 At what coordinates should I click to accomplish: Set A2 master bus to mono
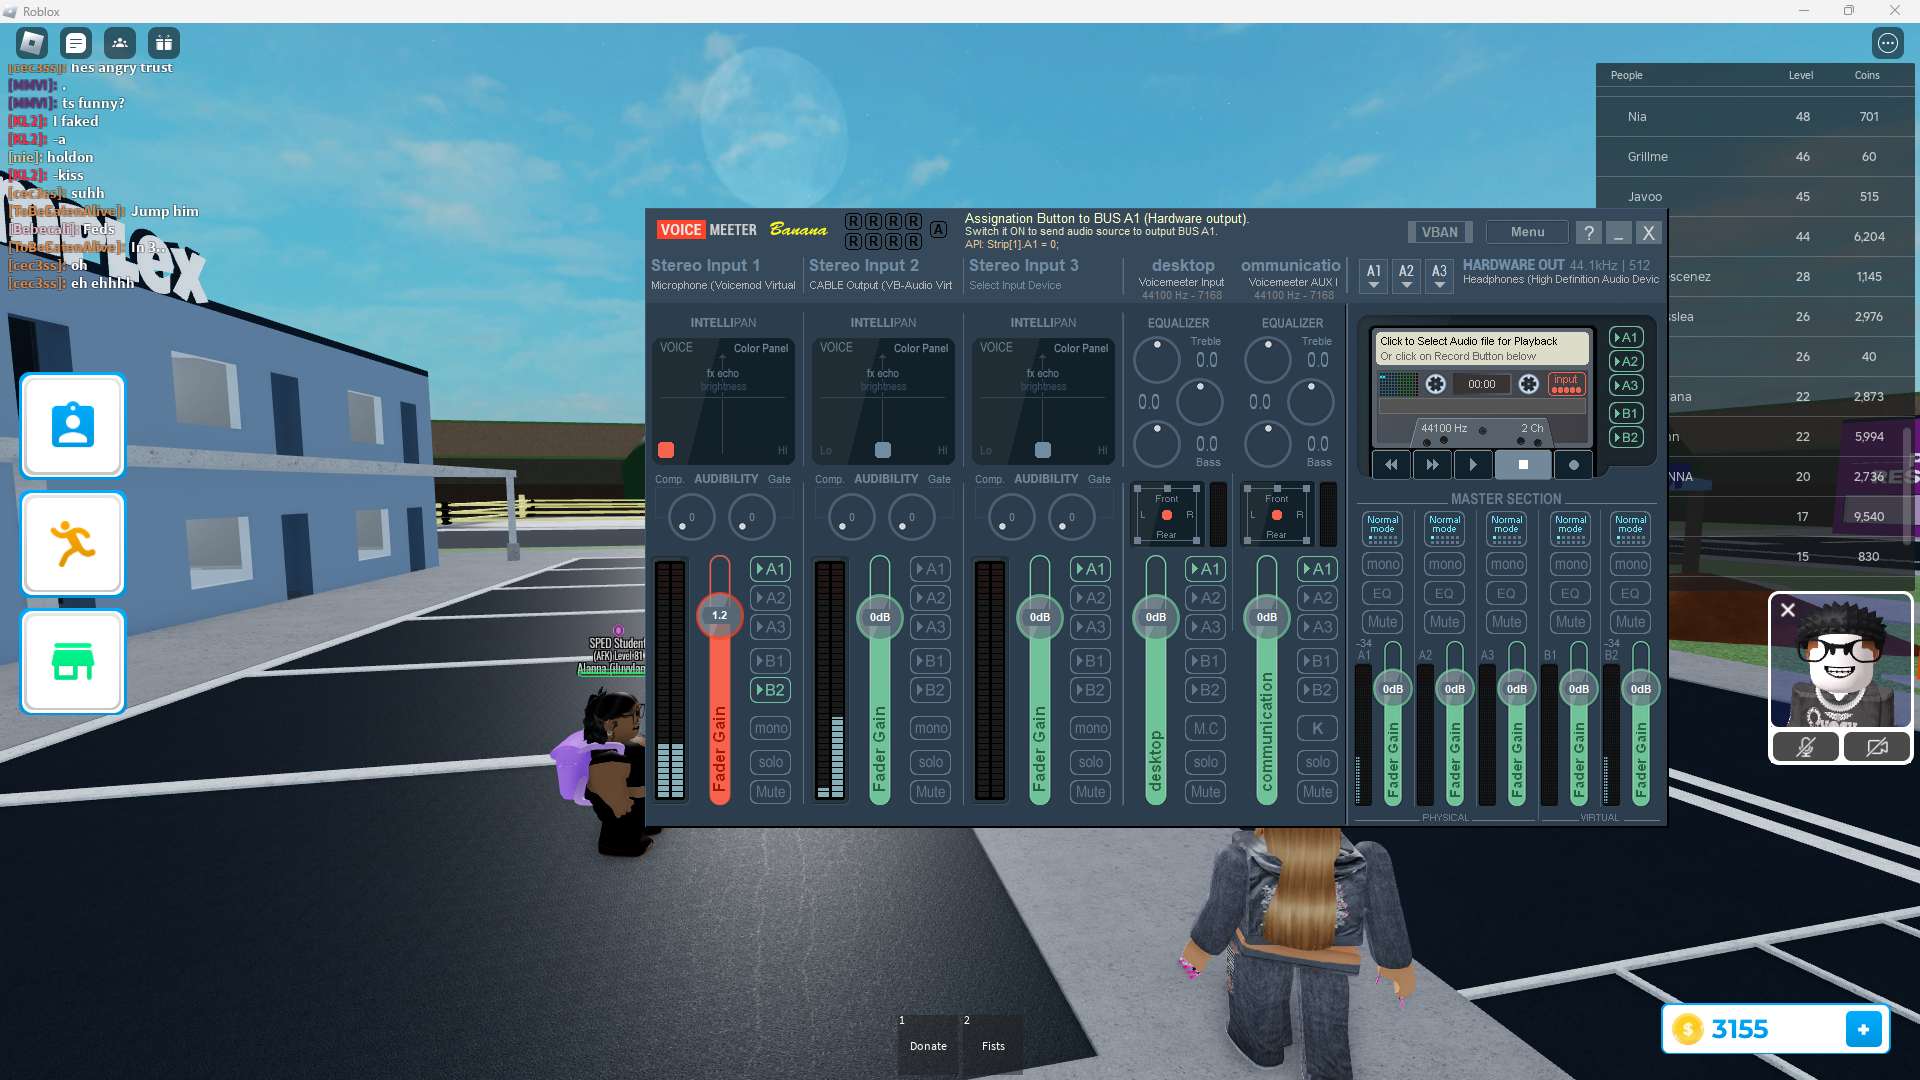(1445, 565)
